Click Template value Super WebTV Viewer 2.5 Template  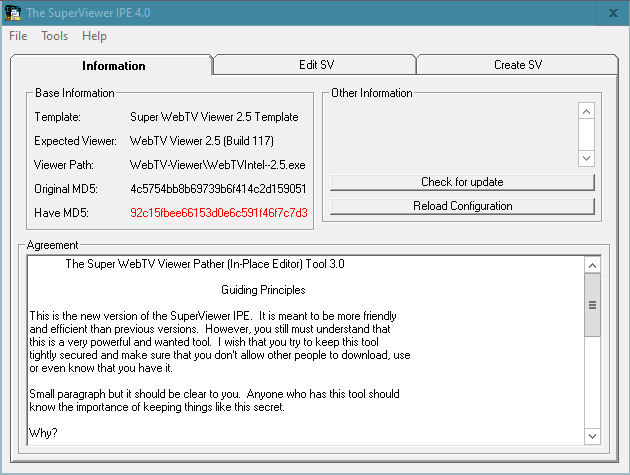(214, 117)
